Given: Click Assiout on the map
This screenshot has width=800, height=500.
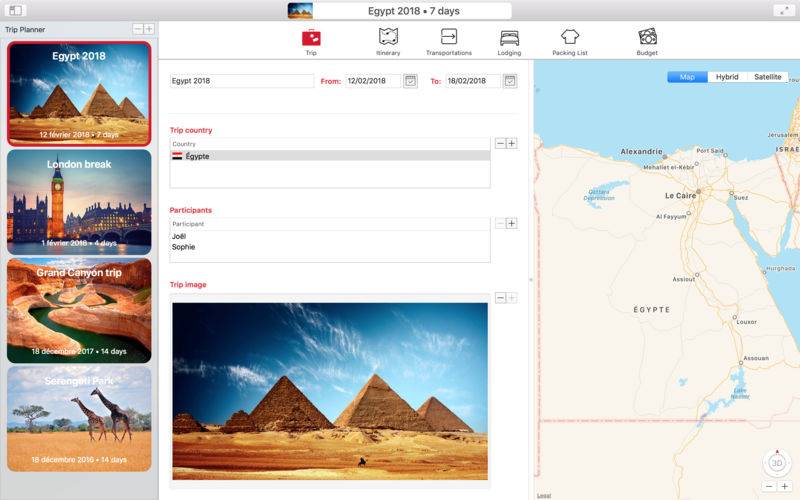Looking at the screenshot, I should click(684, 279).
